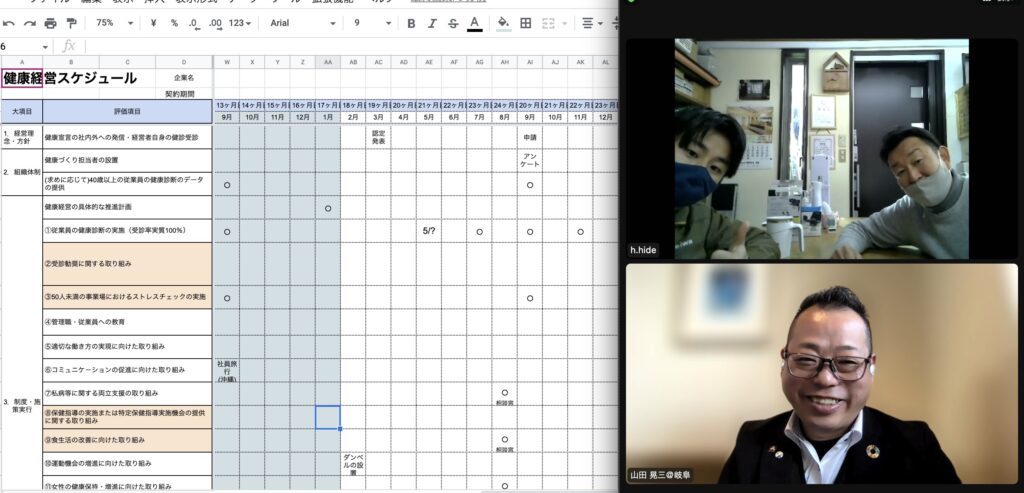Select the ②受診勧奨に関する取り組み cell

[127, 264]
